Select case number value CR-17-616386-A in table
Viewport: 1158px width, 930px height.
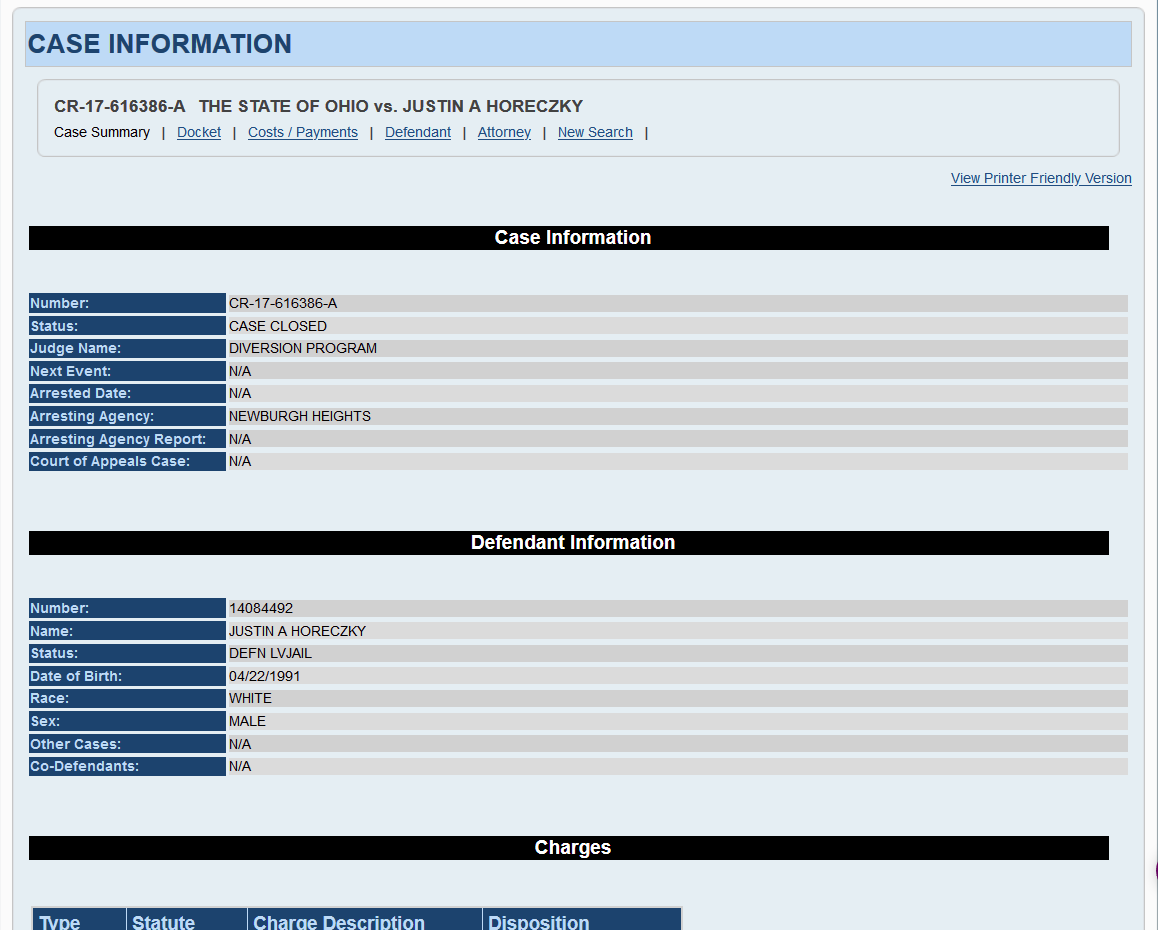283,304
